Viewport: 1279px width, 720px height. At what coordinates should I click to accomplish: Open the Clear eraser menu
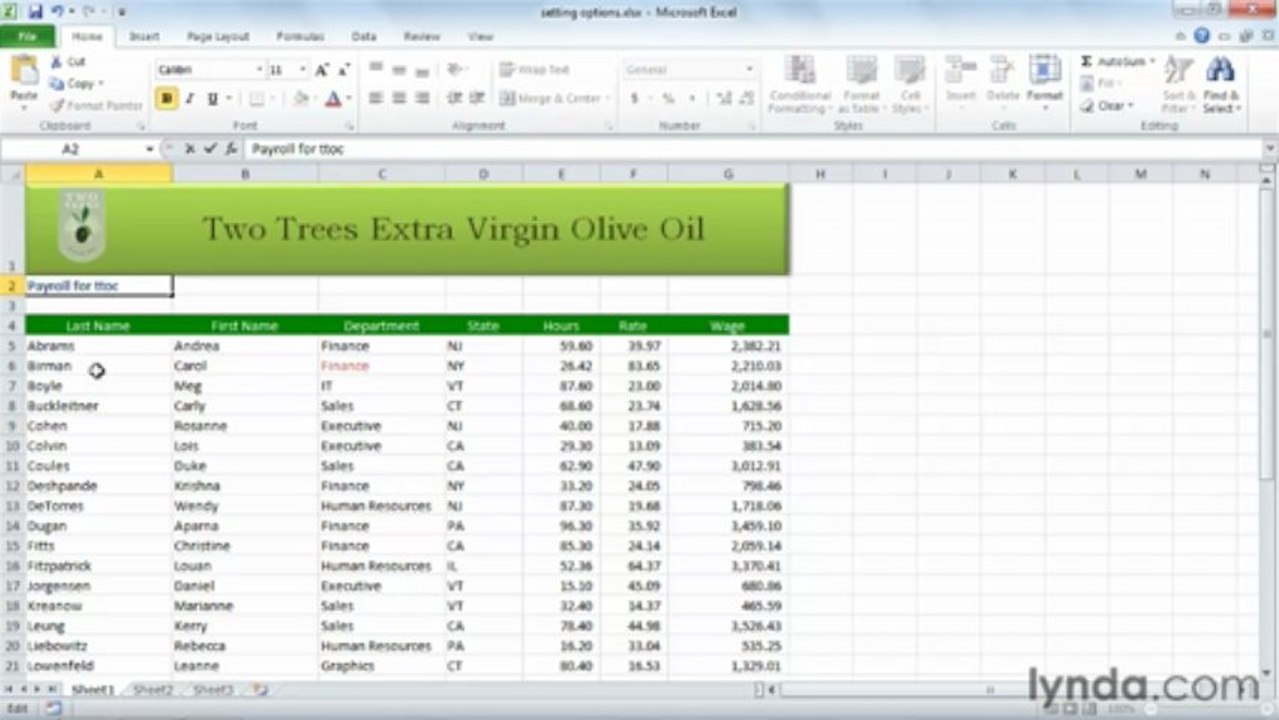coord(1107,106)
